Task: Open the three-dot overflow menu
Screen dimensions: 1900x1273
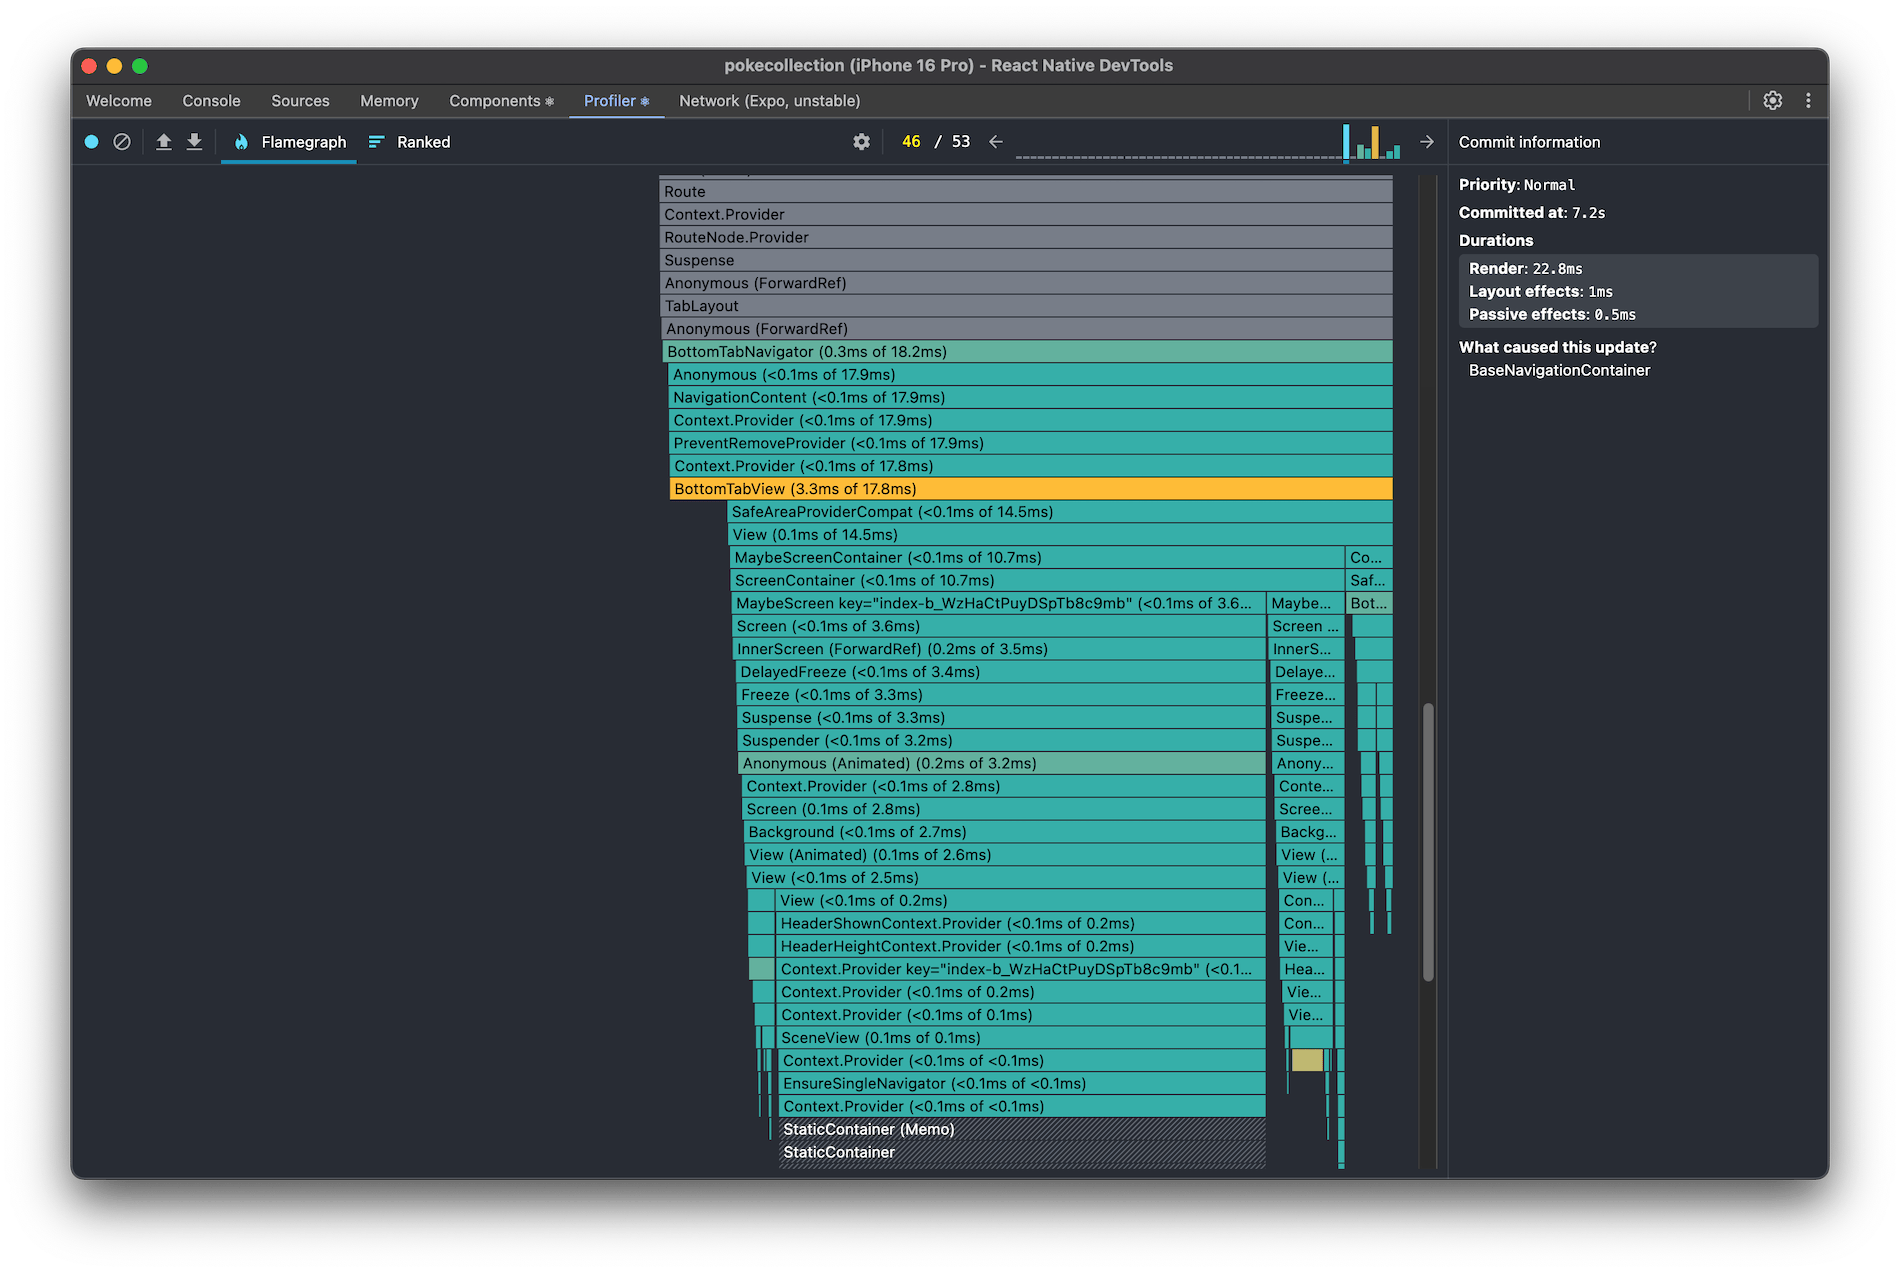Action: pos(1808,100)
